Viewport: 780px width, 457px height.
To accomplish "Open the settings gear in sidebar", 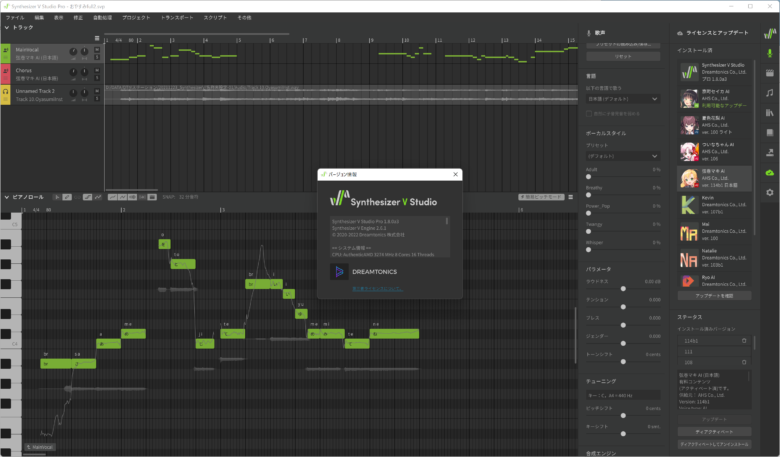I will click(x=770, y=192).
